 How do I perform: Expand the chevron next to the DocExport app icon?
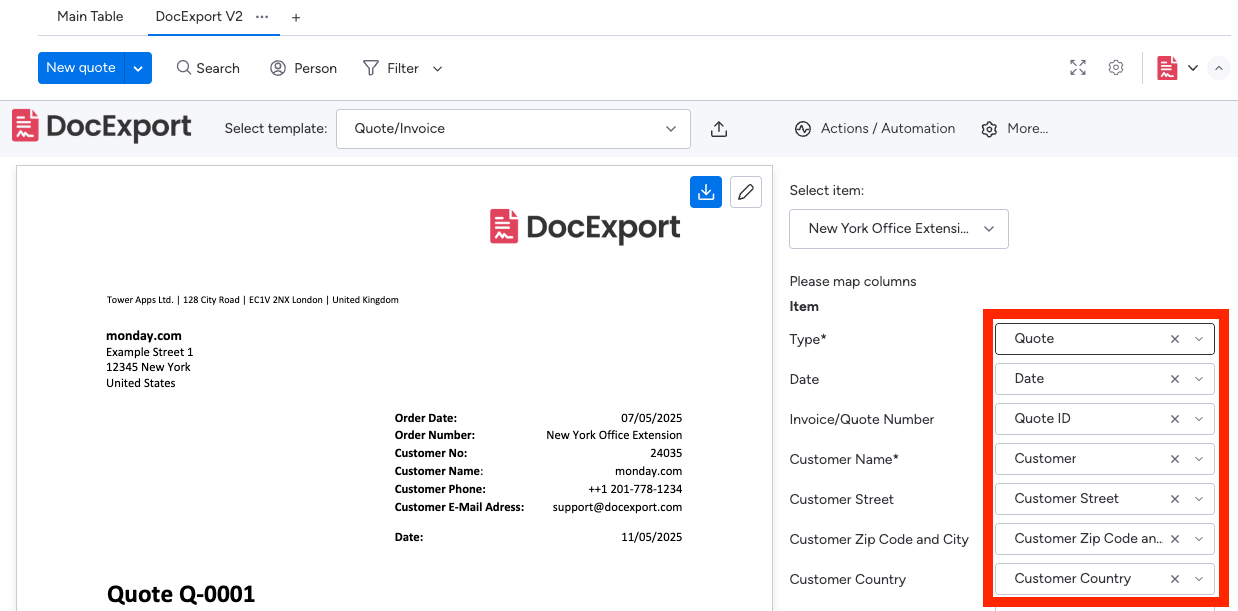pos(1193,68)
